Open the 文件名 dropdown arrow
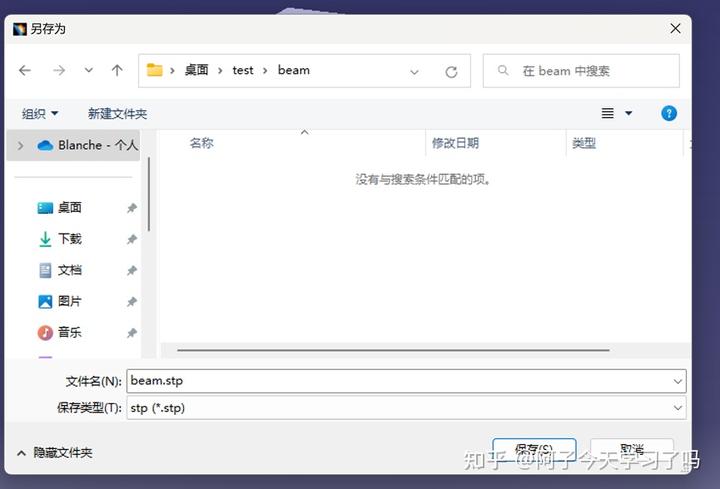 pyautogui.click(x=678, y=382)
